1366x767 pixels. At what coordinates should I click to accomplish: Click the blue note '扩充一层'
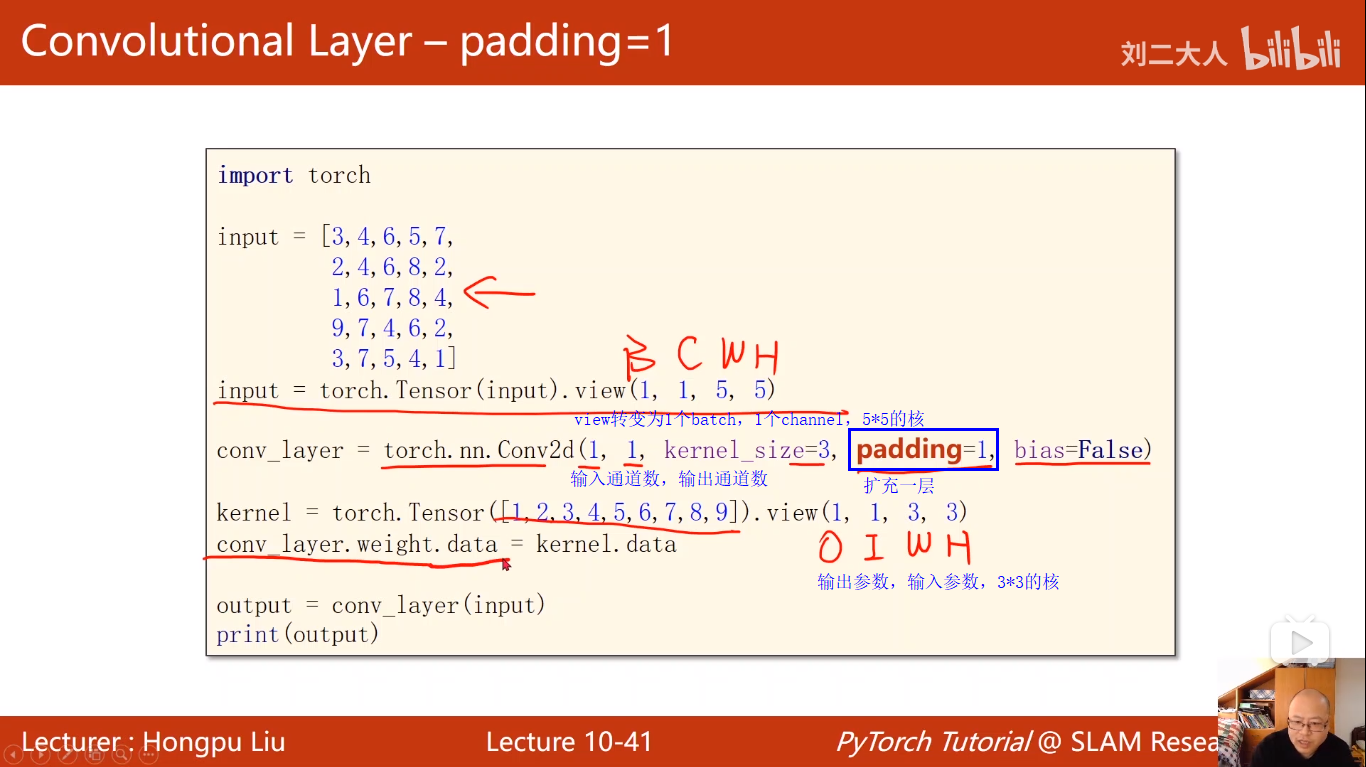coord(899,486)
